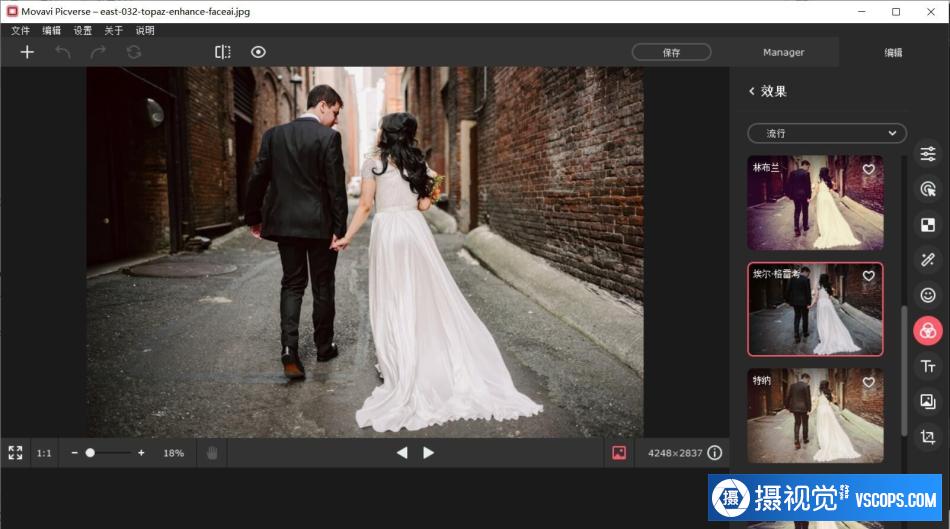Apply the 特纳 effect thumbnail

pos(815,416)
